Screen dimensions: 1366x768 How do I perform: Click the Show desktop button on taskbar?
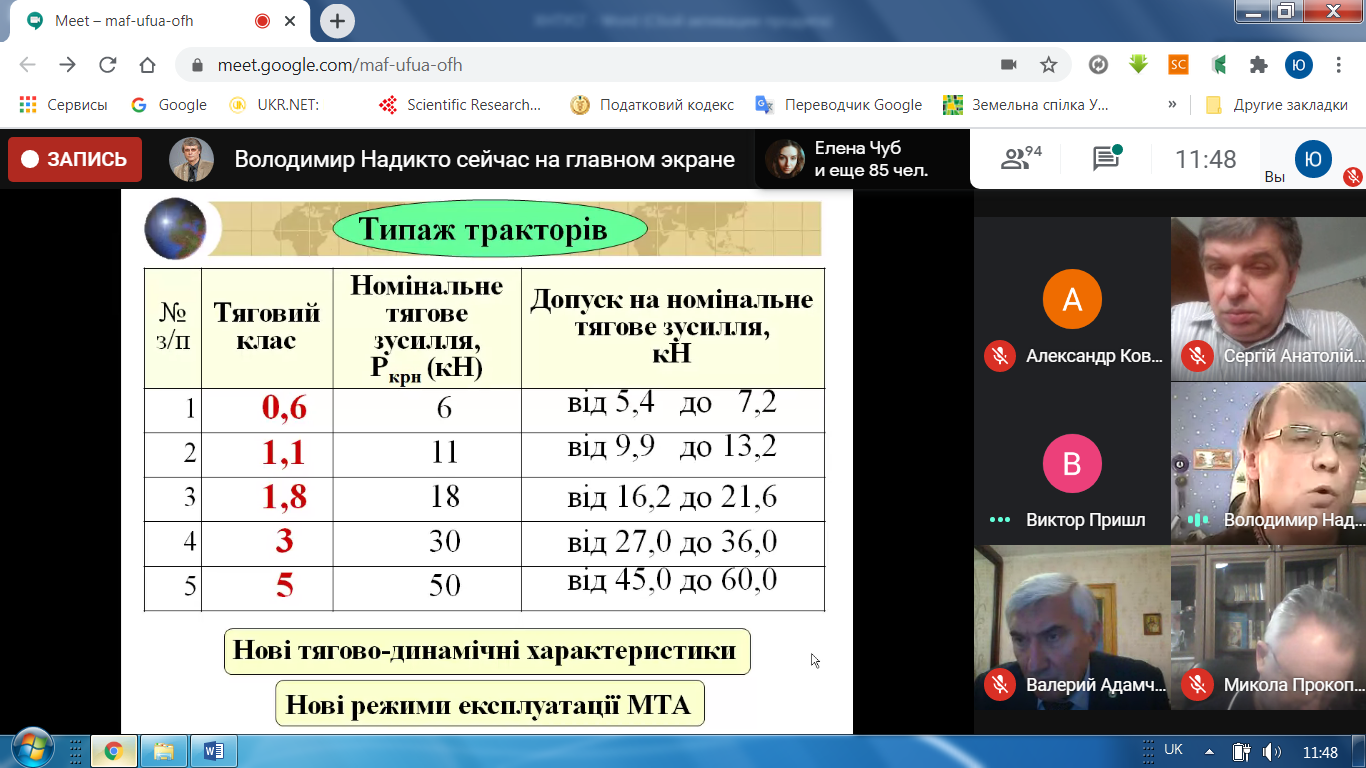click(1359, 750)
